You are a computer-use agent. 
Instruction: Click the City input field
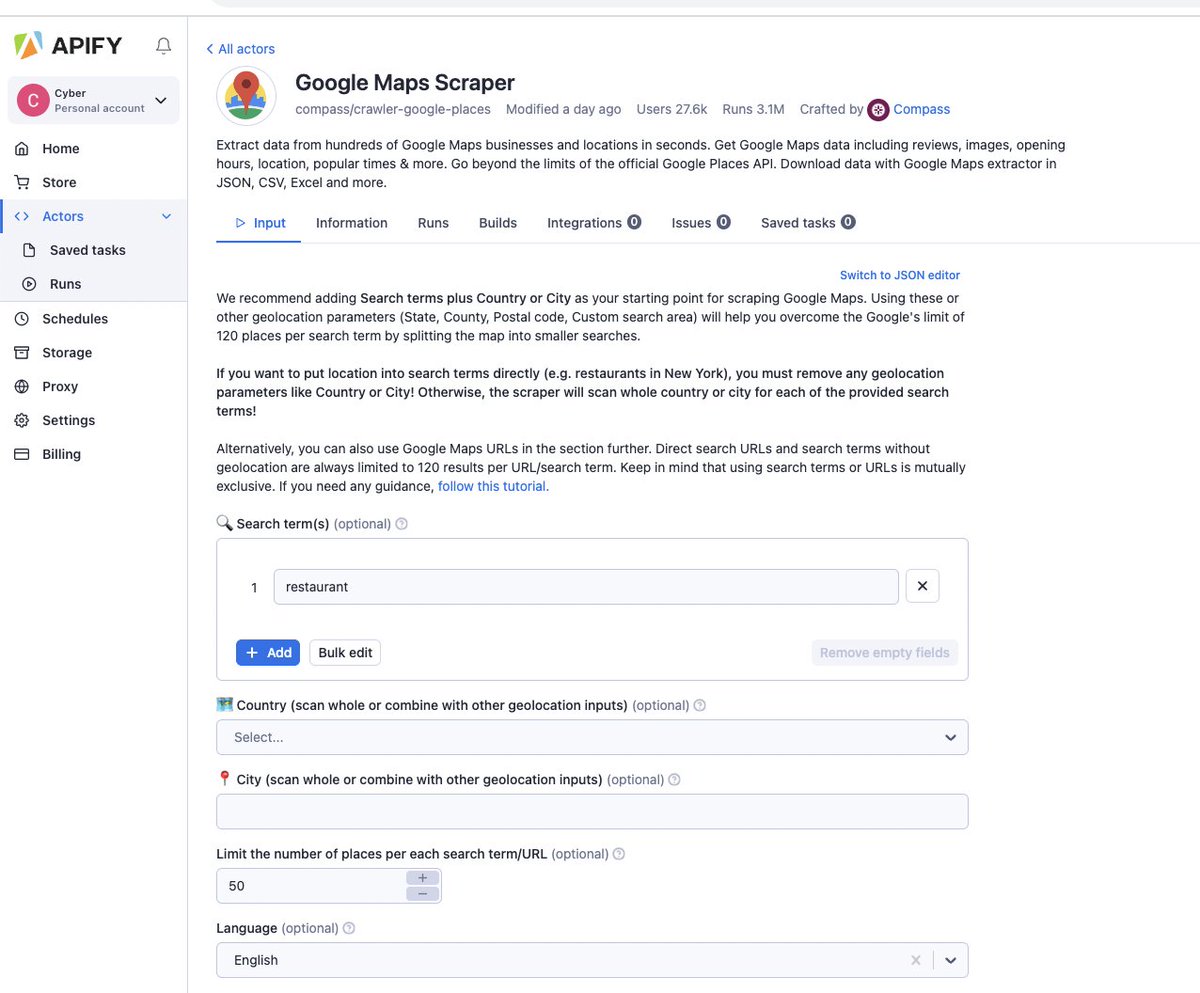click(592, 811)
